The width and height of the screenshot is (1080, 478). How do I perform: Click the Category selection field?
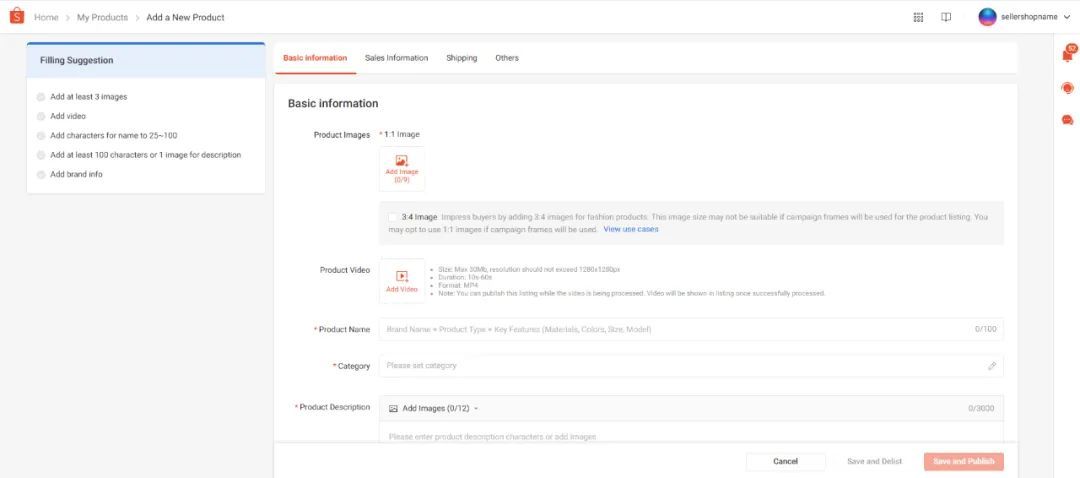coord(691,366)
